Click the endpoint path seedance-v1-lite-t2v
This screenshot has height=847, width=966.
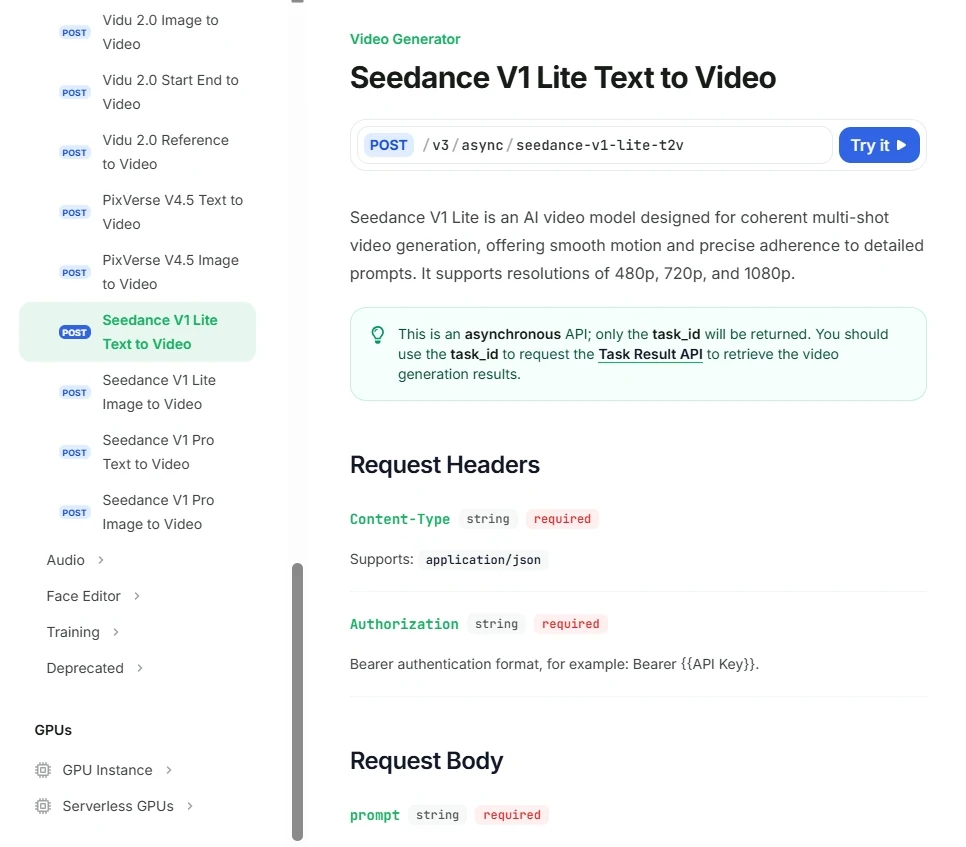tap(599, 145)
